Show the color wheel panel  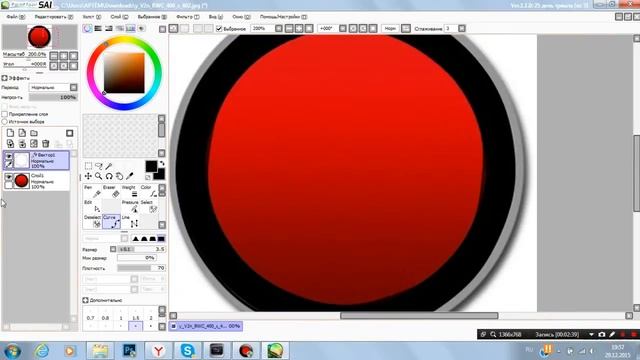pyautogui.click(x=87, y=28)
